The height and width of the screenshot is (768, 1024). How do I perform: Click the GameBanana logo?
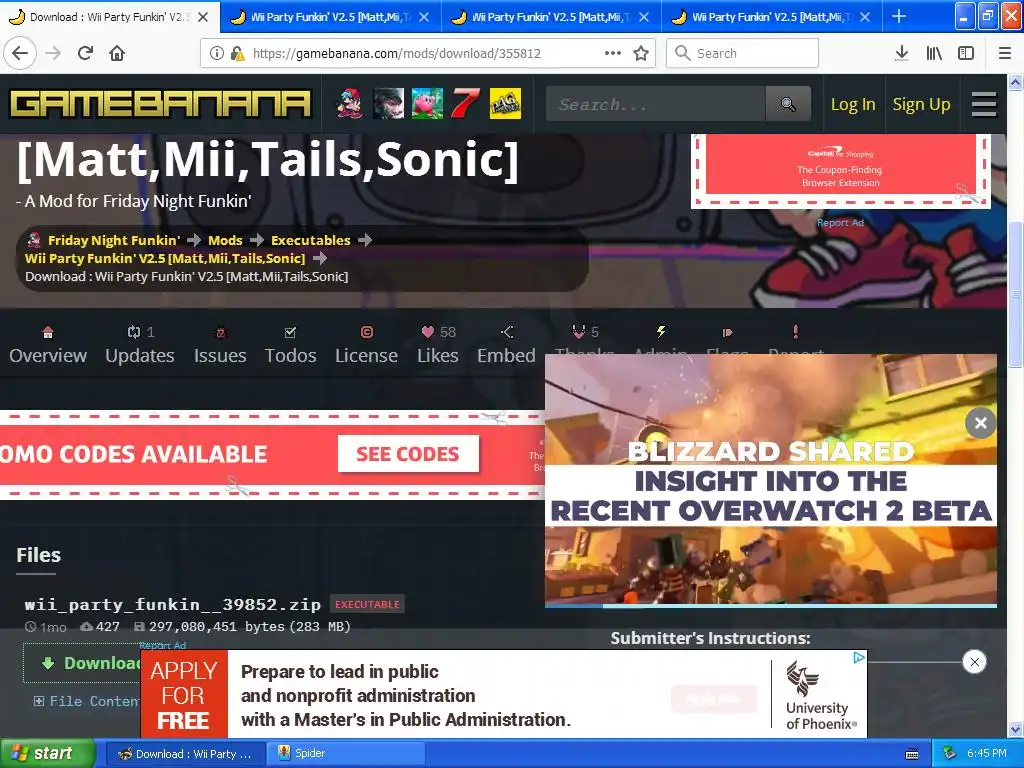pos(160,104)
